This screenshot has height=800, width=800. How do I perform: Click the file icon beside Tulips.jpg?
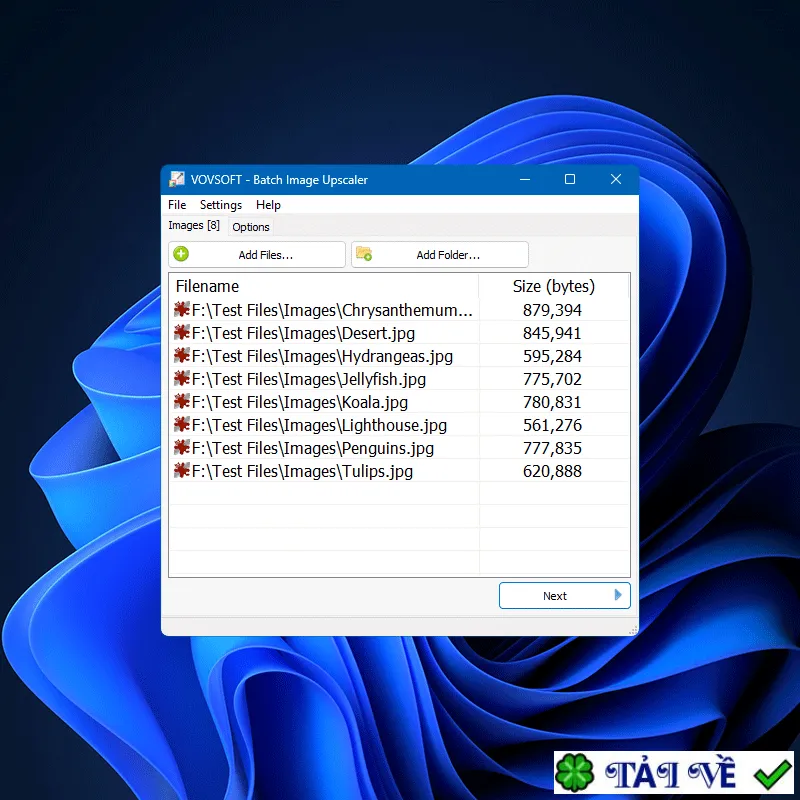(182, 470)
